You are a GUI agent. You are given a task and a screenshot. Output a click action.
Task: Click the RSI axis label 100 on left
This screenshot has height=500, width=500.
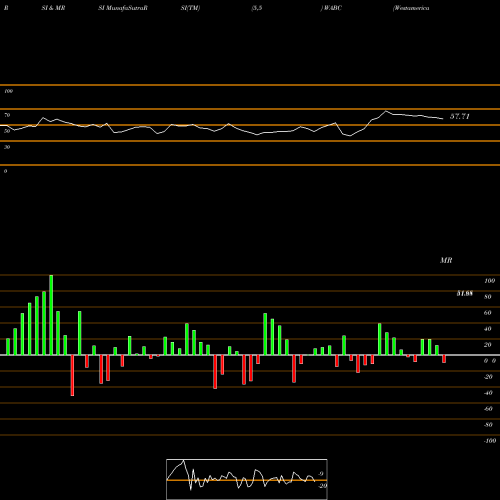coord(8,91)
